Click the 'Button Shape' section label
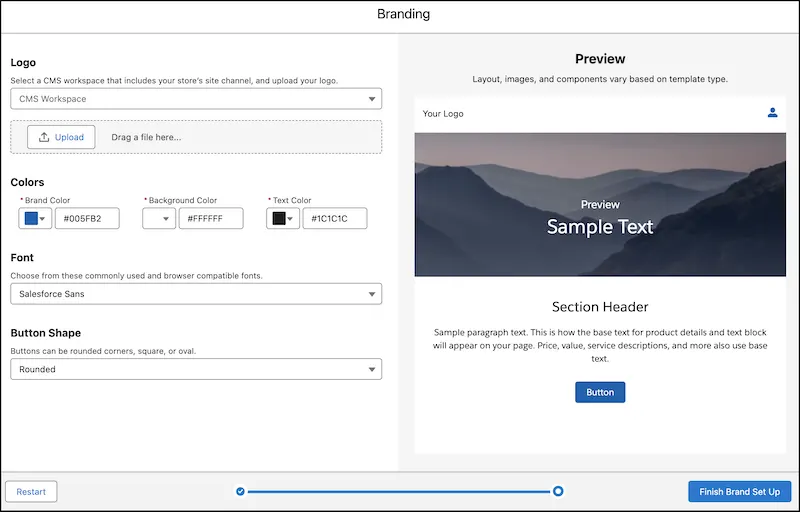Viewport: 800px width, 512px height. coord(46,332)
